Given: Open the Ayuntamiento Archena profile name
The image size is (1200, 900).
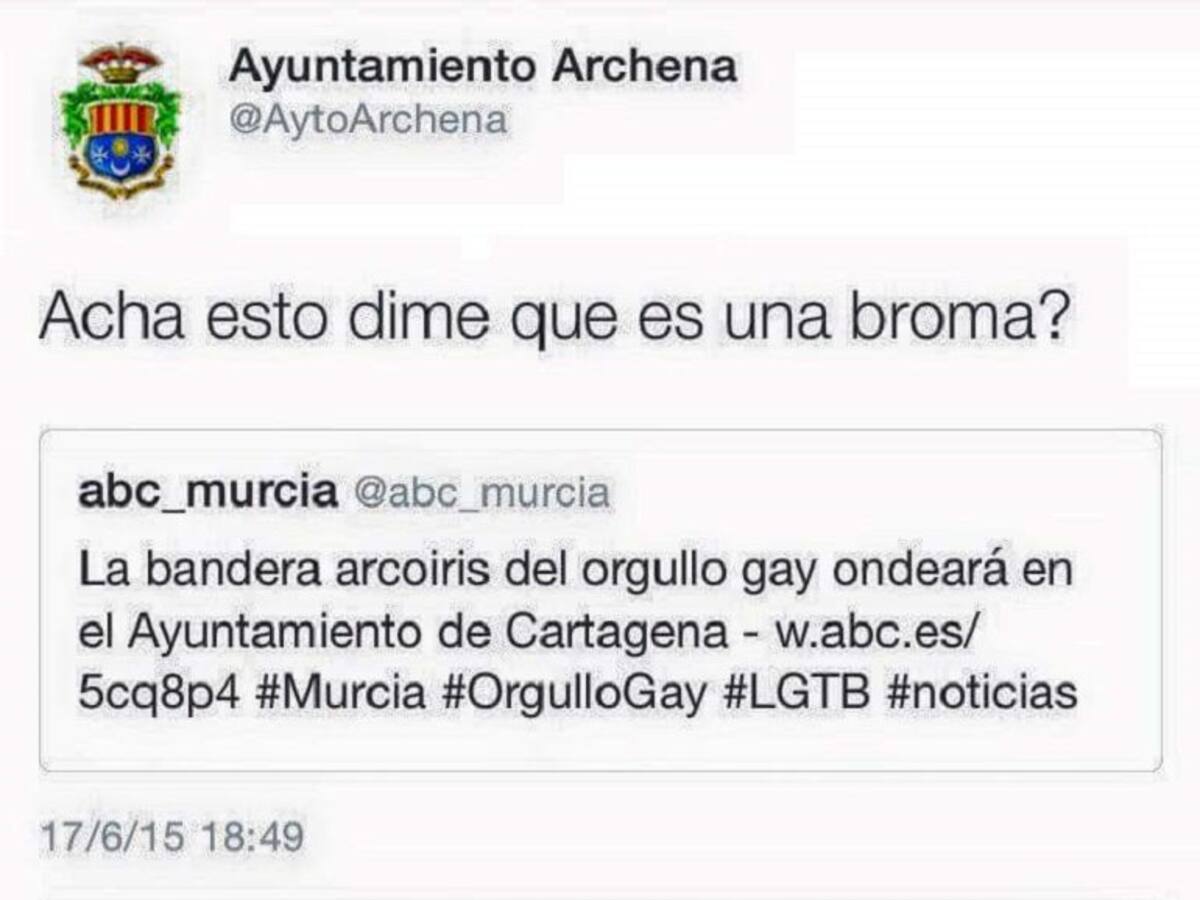Looking at the screenshot, I should (x=483, y=66).
